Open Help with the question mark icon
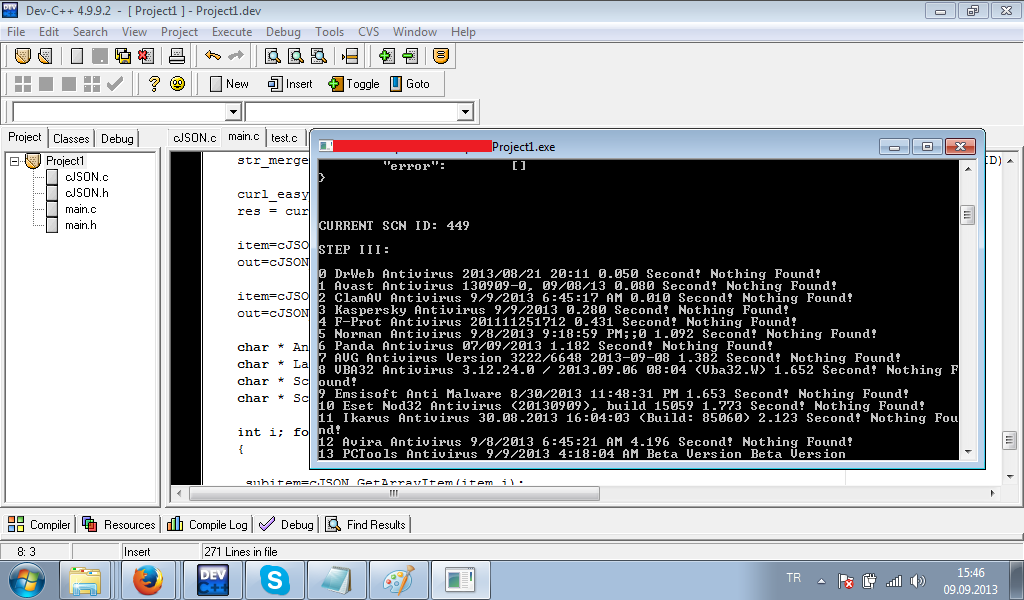Screen dimensions: 1024x600 pyautogui.click(x=154, y=84)
